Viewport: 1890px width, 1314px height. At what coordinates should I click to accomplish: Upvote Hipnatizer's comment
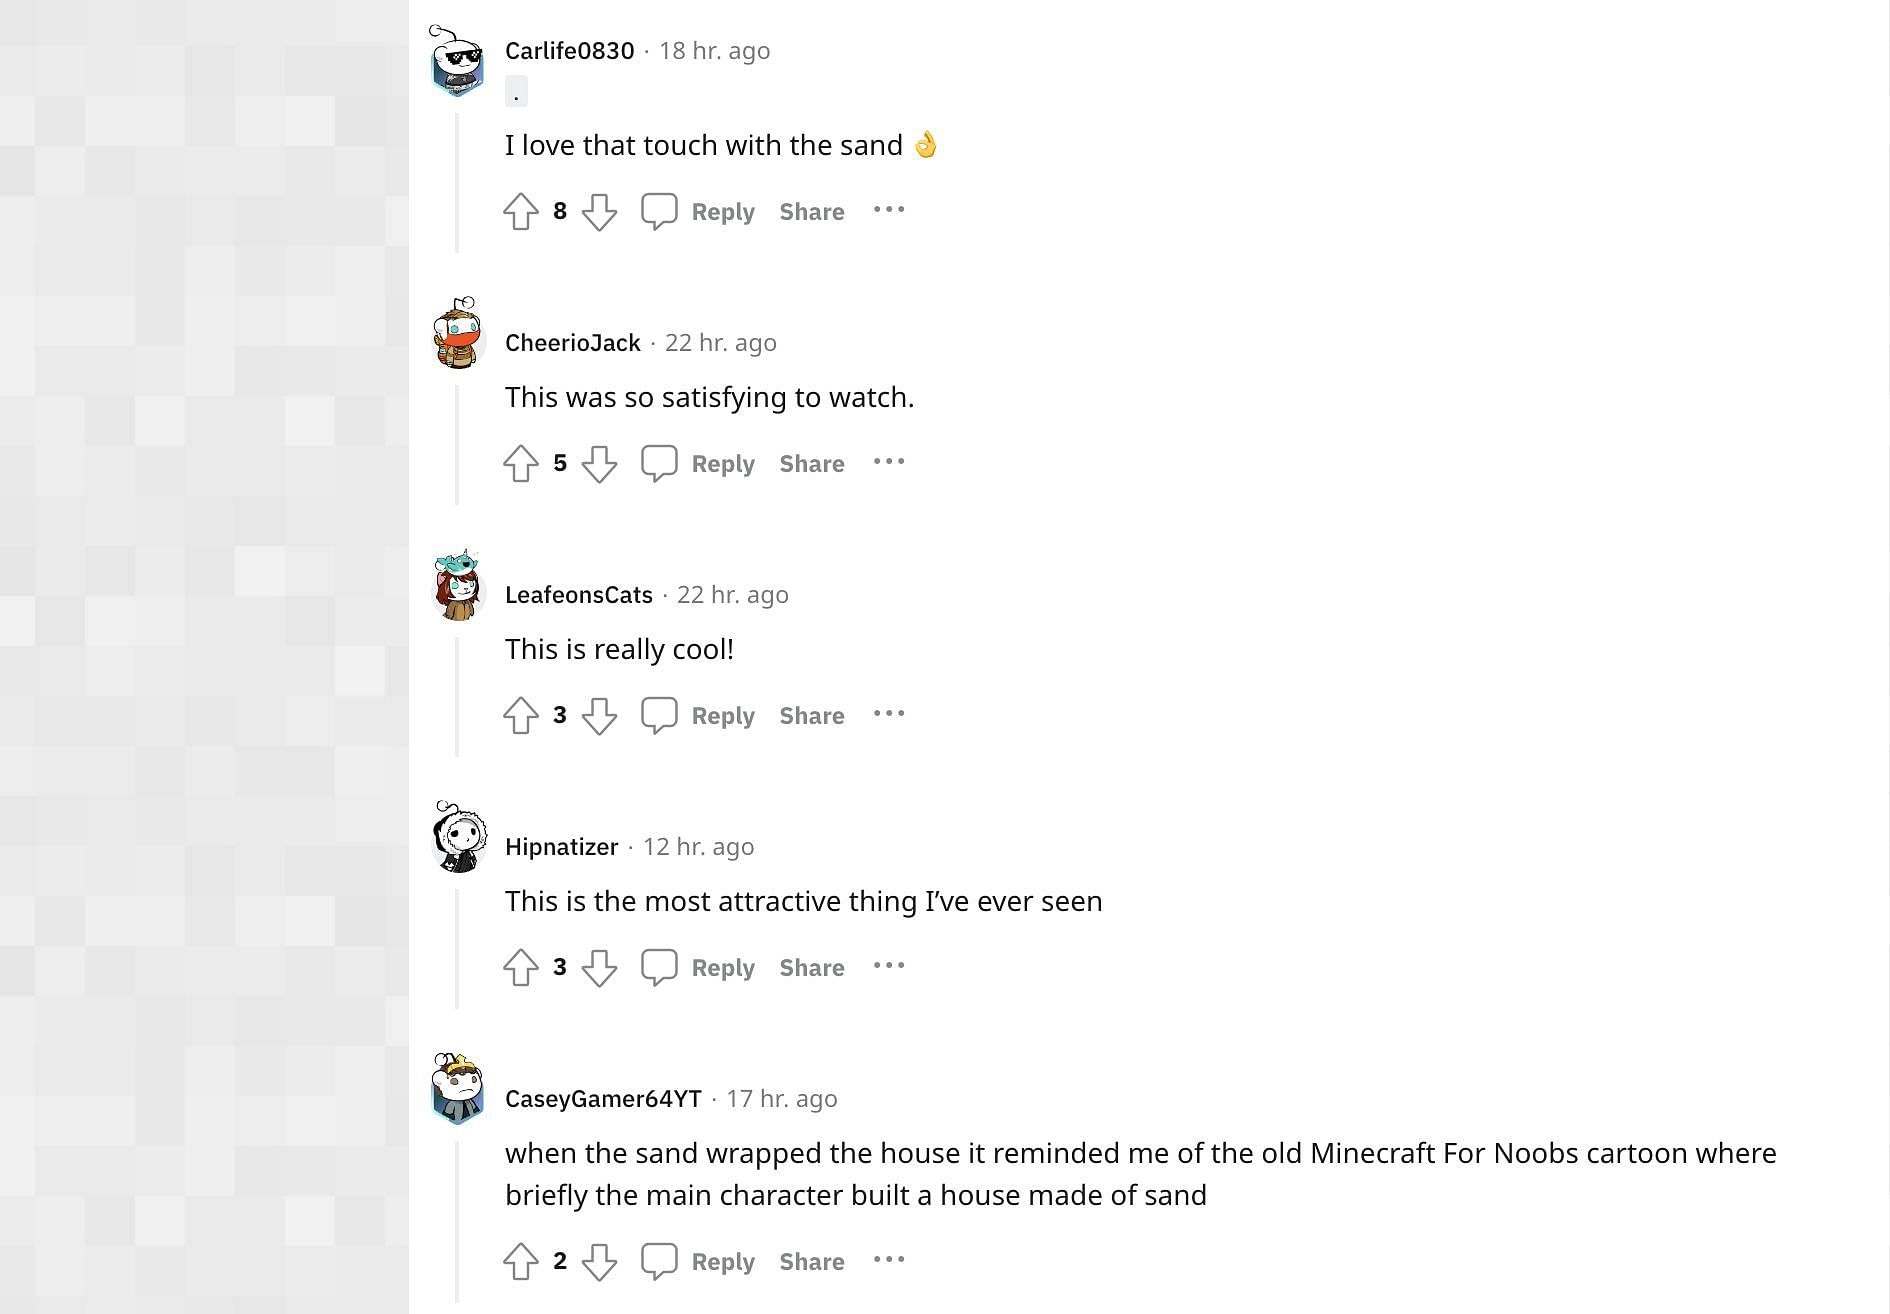[x=521, y=968]
